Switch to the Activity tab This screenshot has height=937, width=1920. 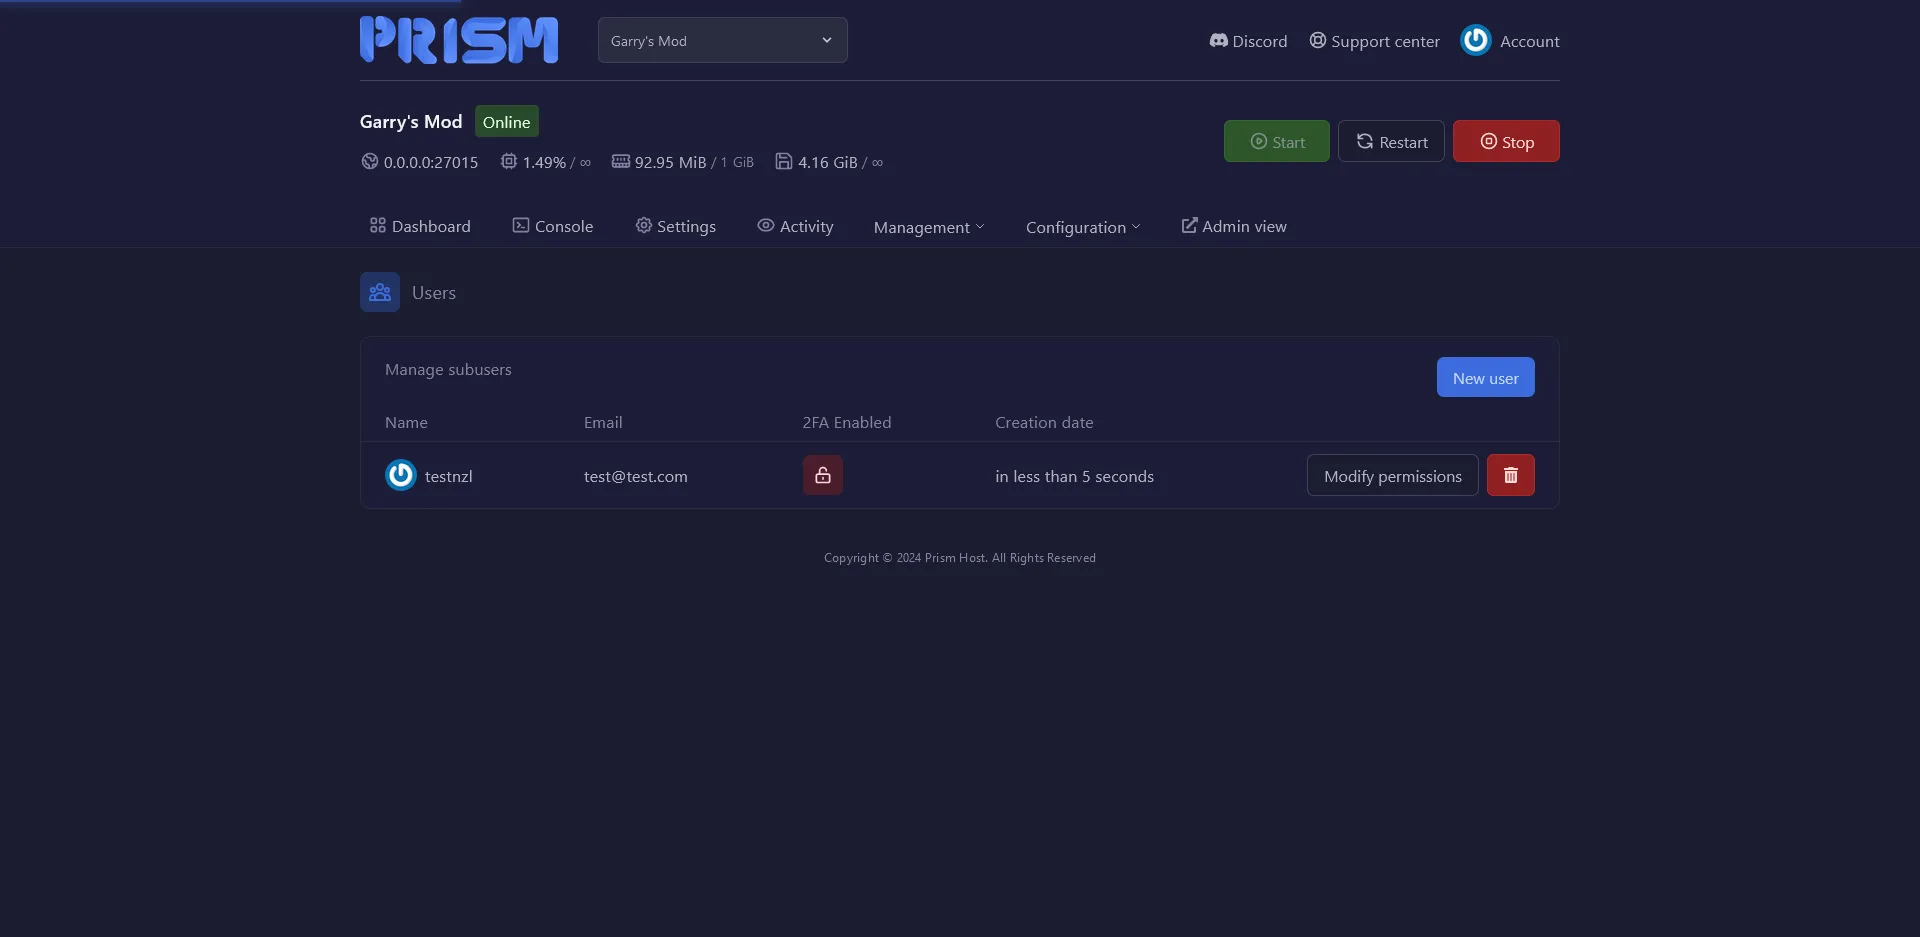(795, 227)
